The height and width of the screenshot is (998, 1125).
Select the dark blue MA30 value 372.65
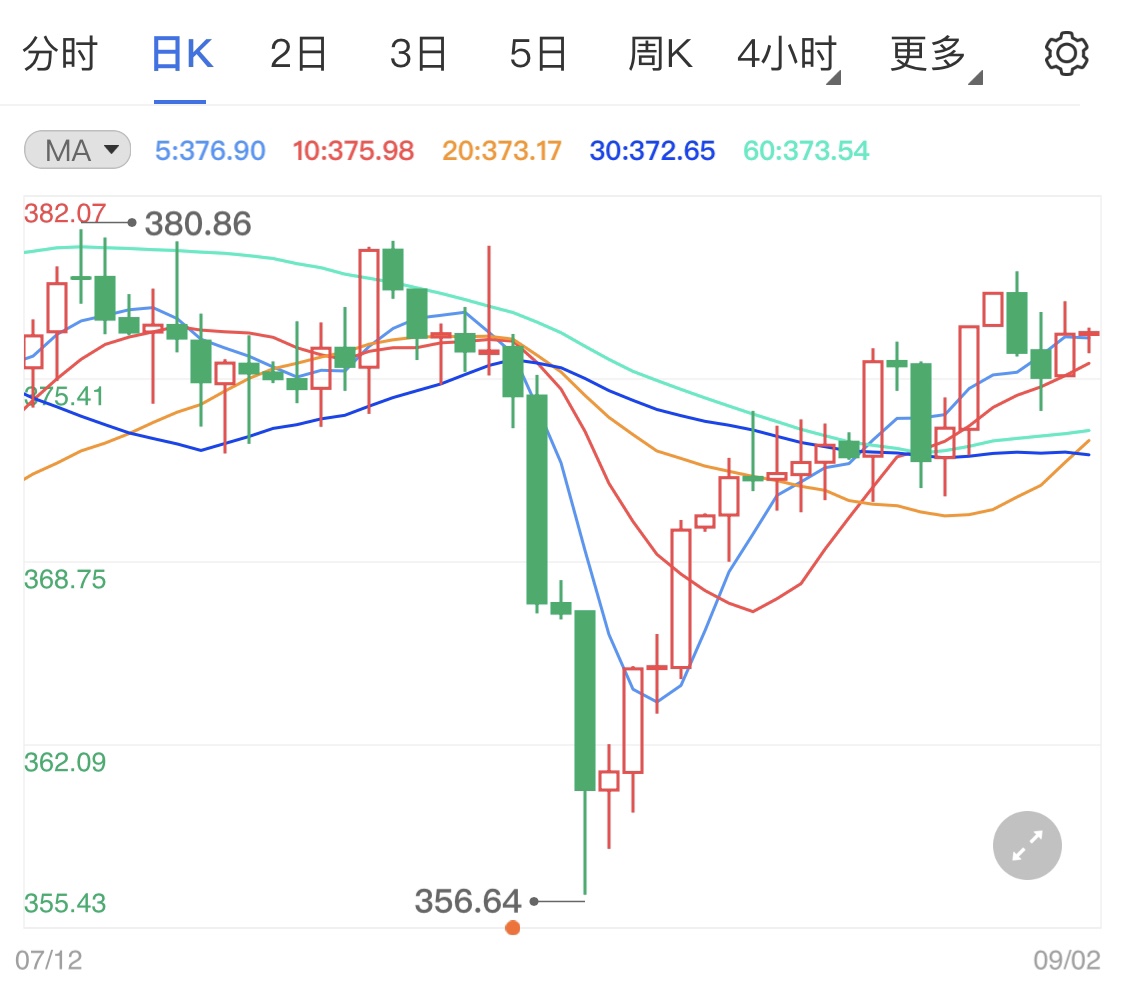click(x=651, y=150)
